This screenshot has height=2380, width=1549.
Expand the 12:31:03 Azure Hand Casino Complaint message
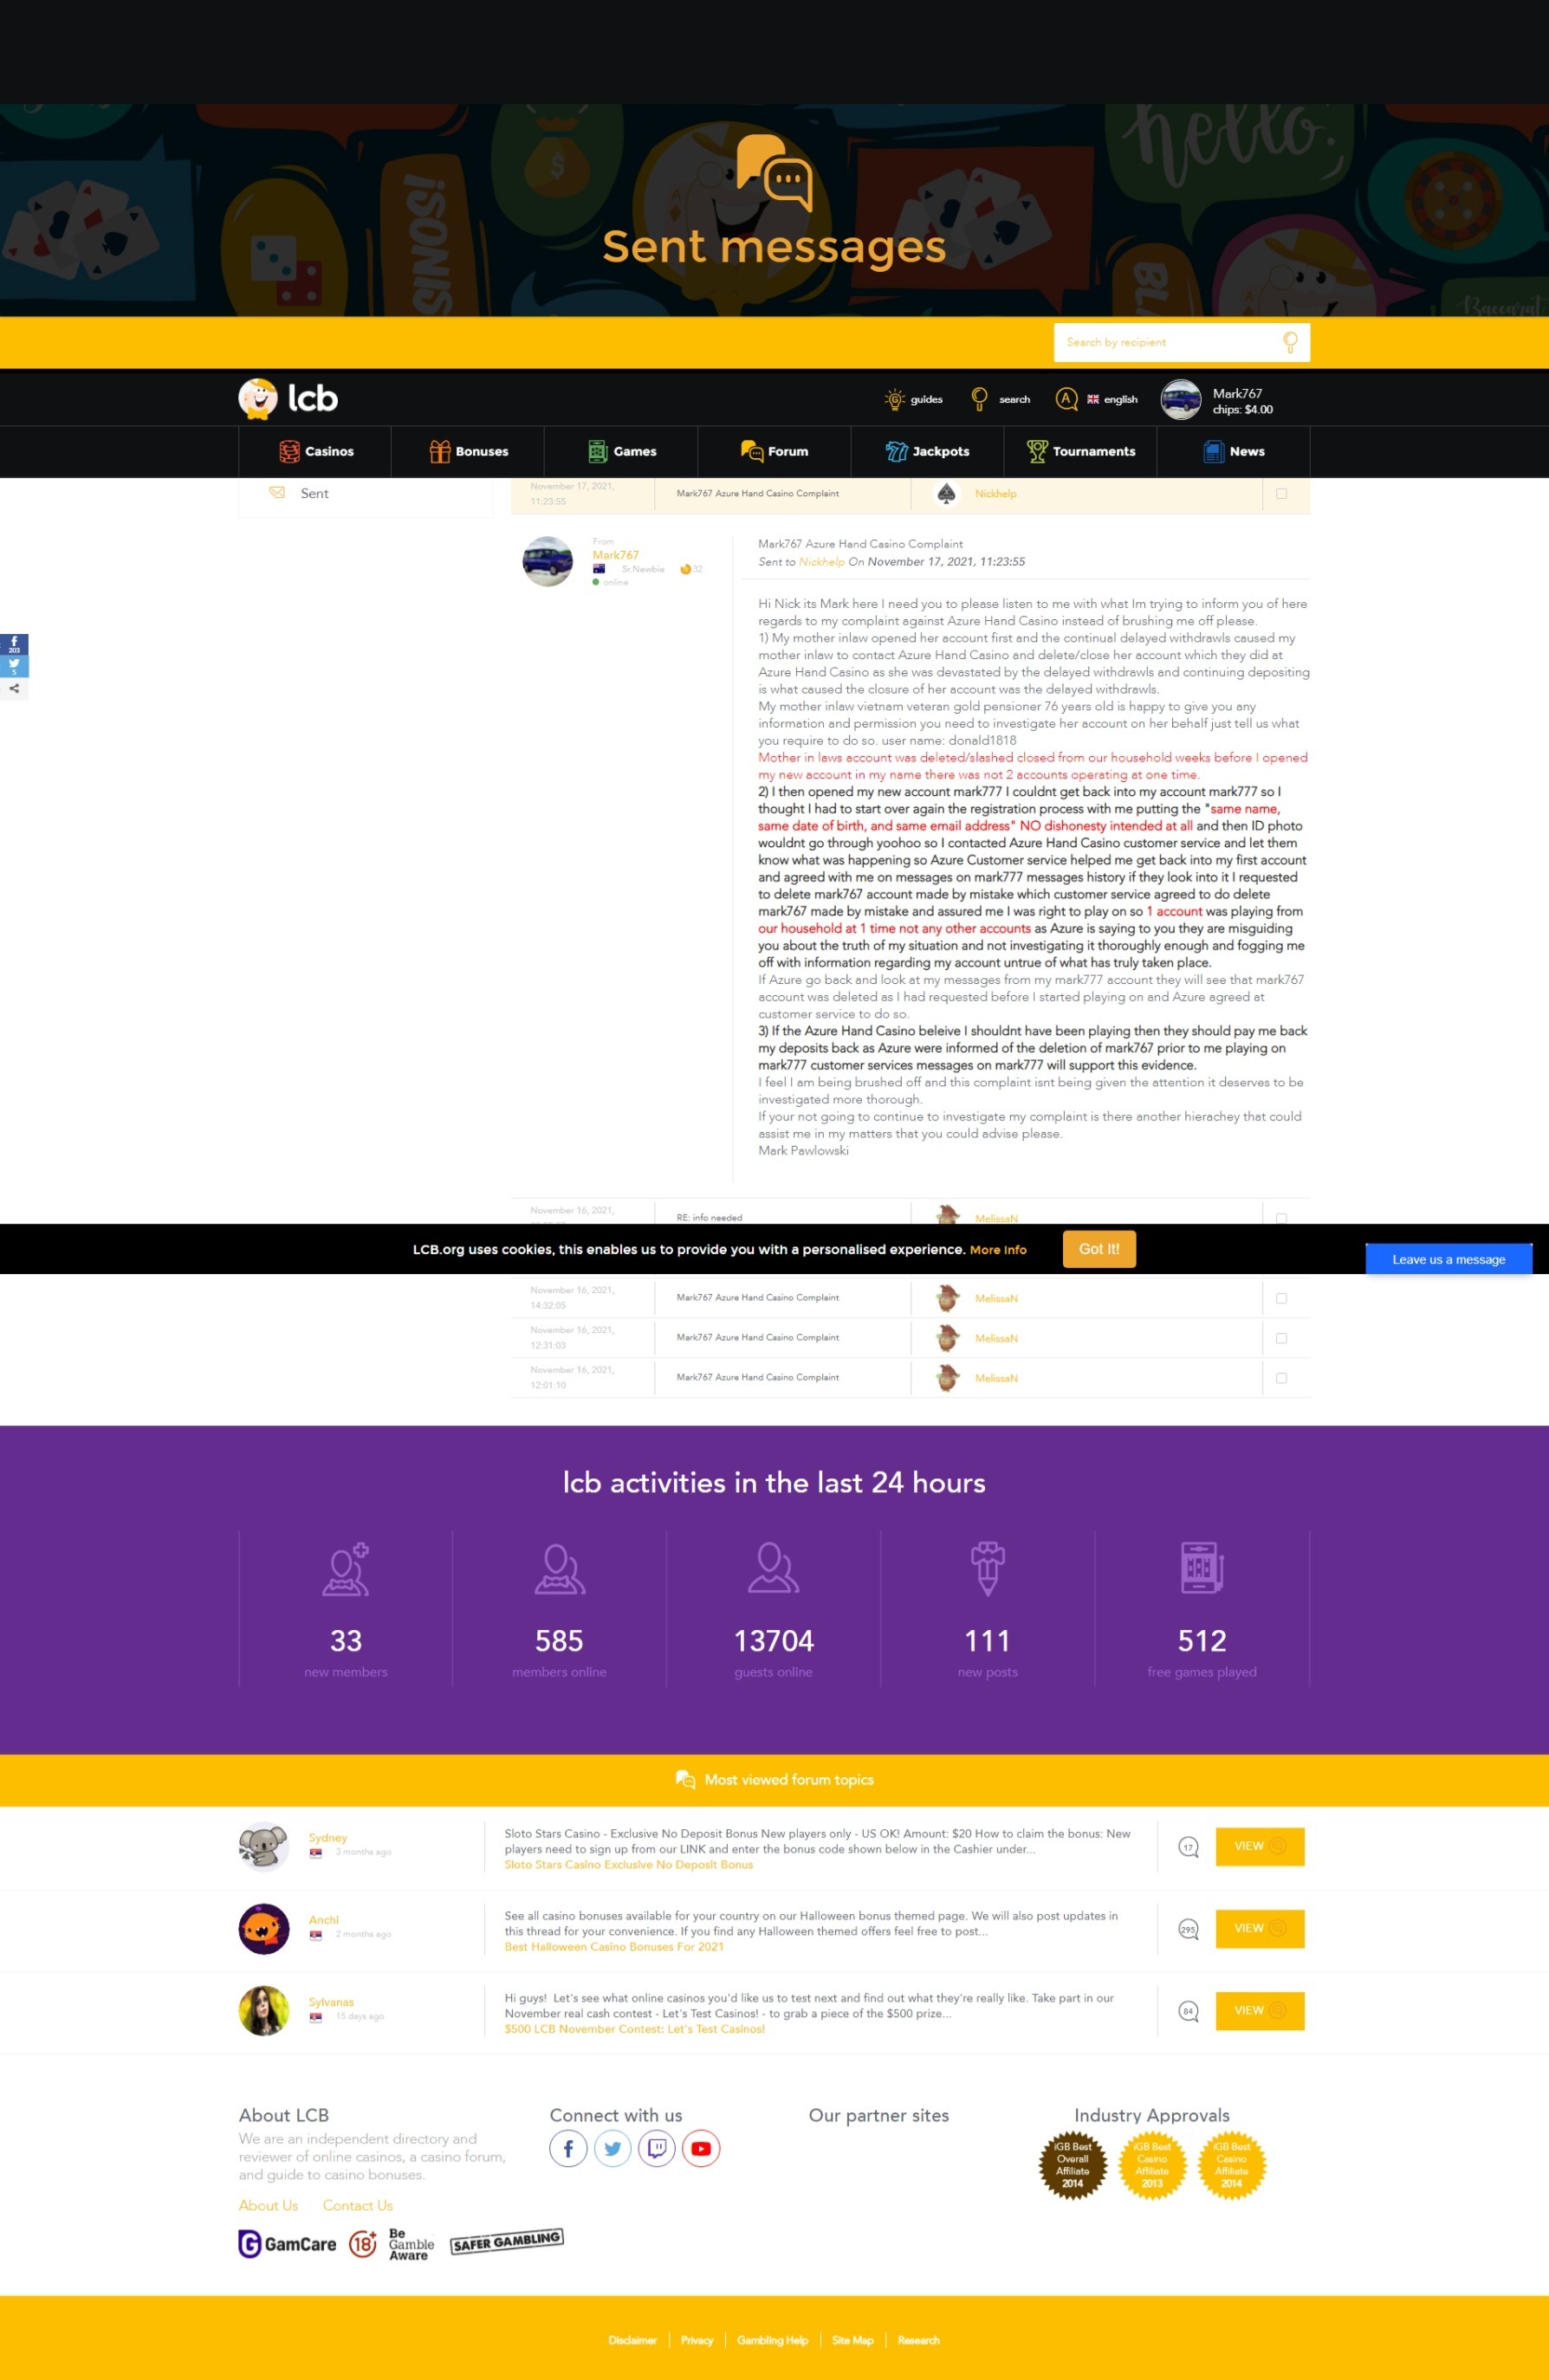757,1338
